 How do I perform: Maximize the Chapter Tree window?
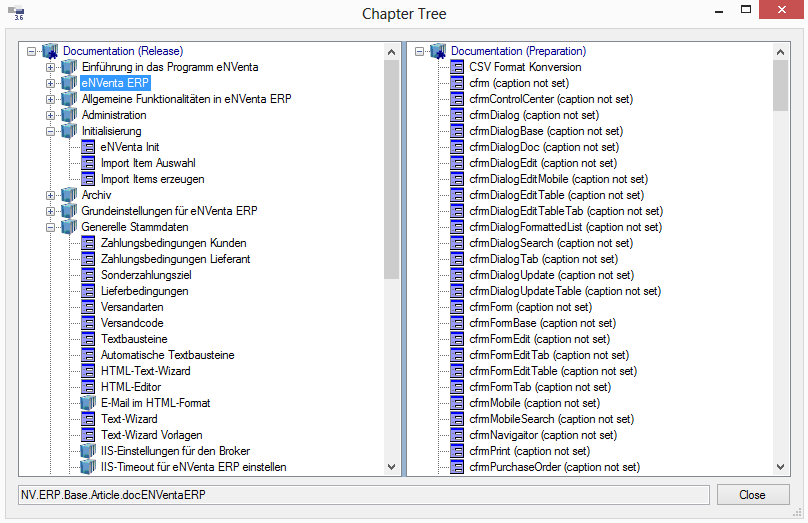[746, 9]
